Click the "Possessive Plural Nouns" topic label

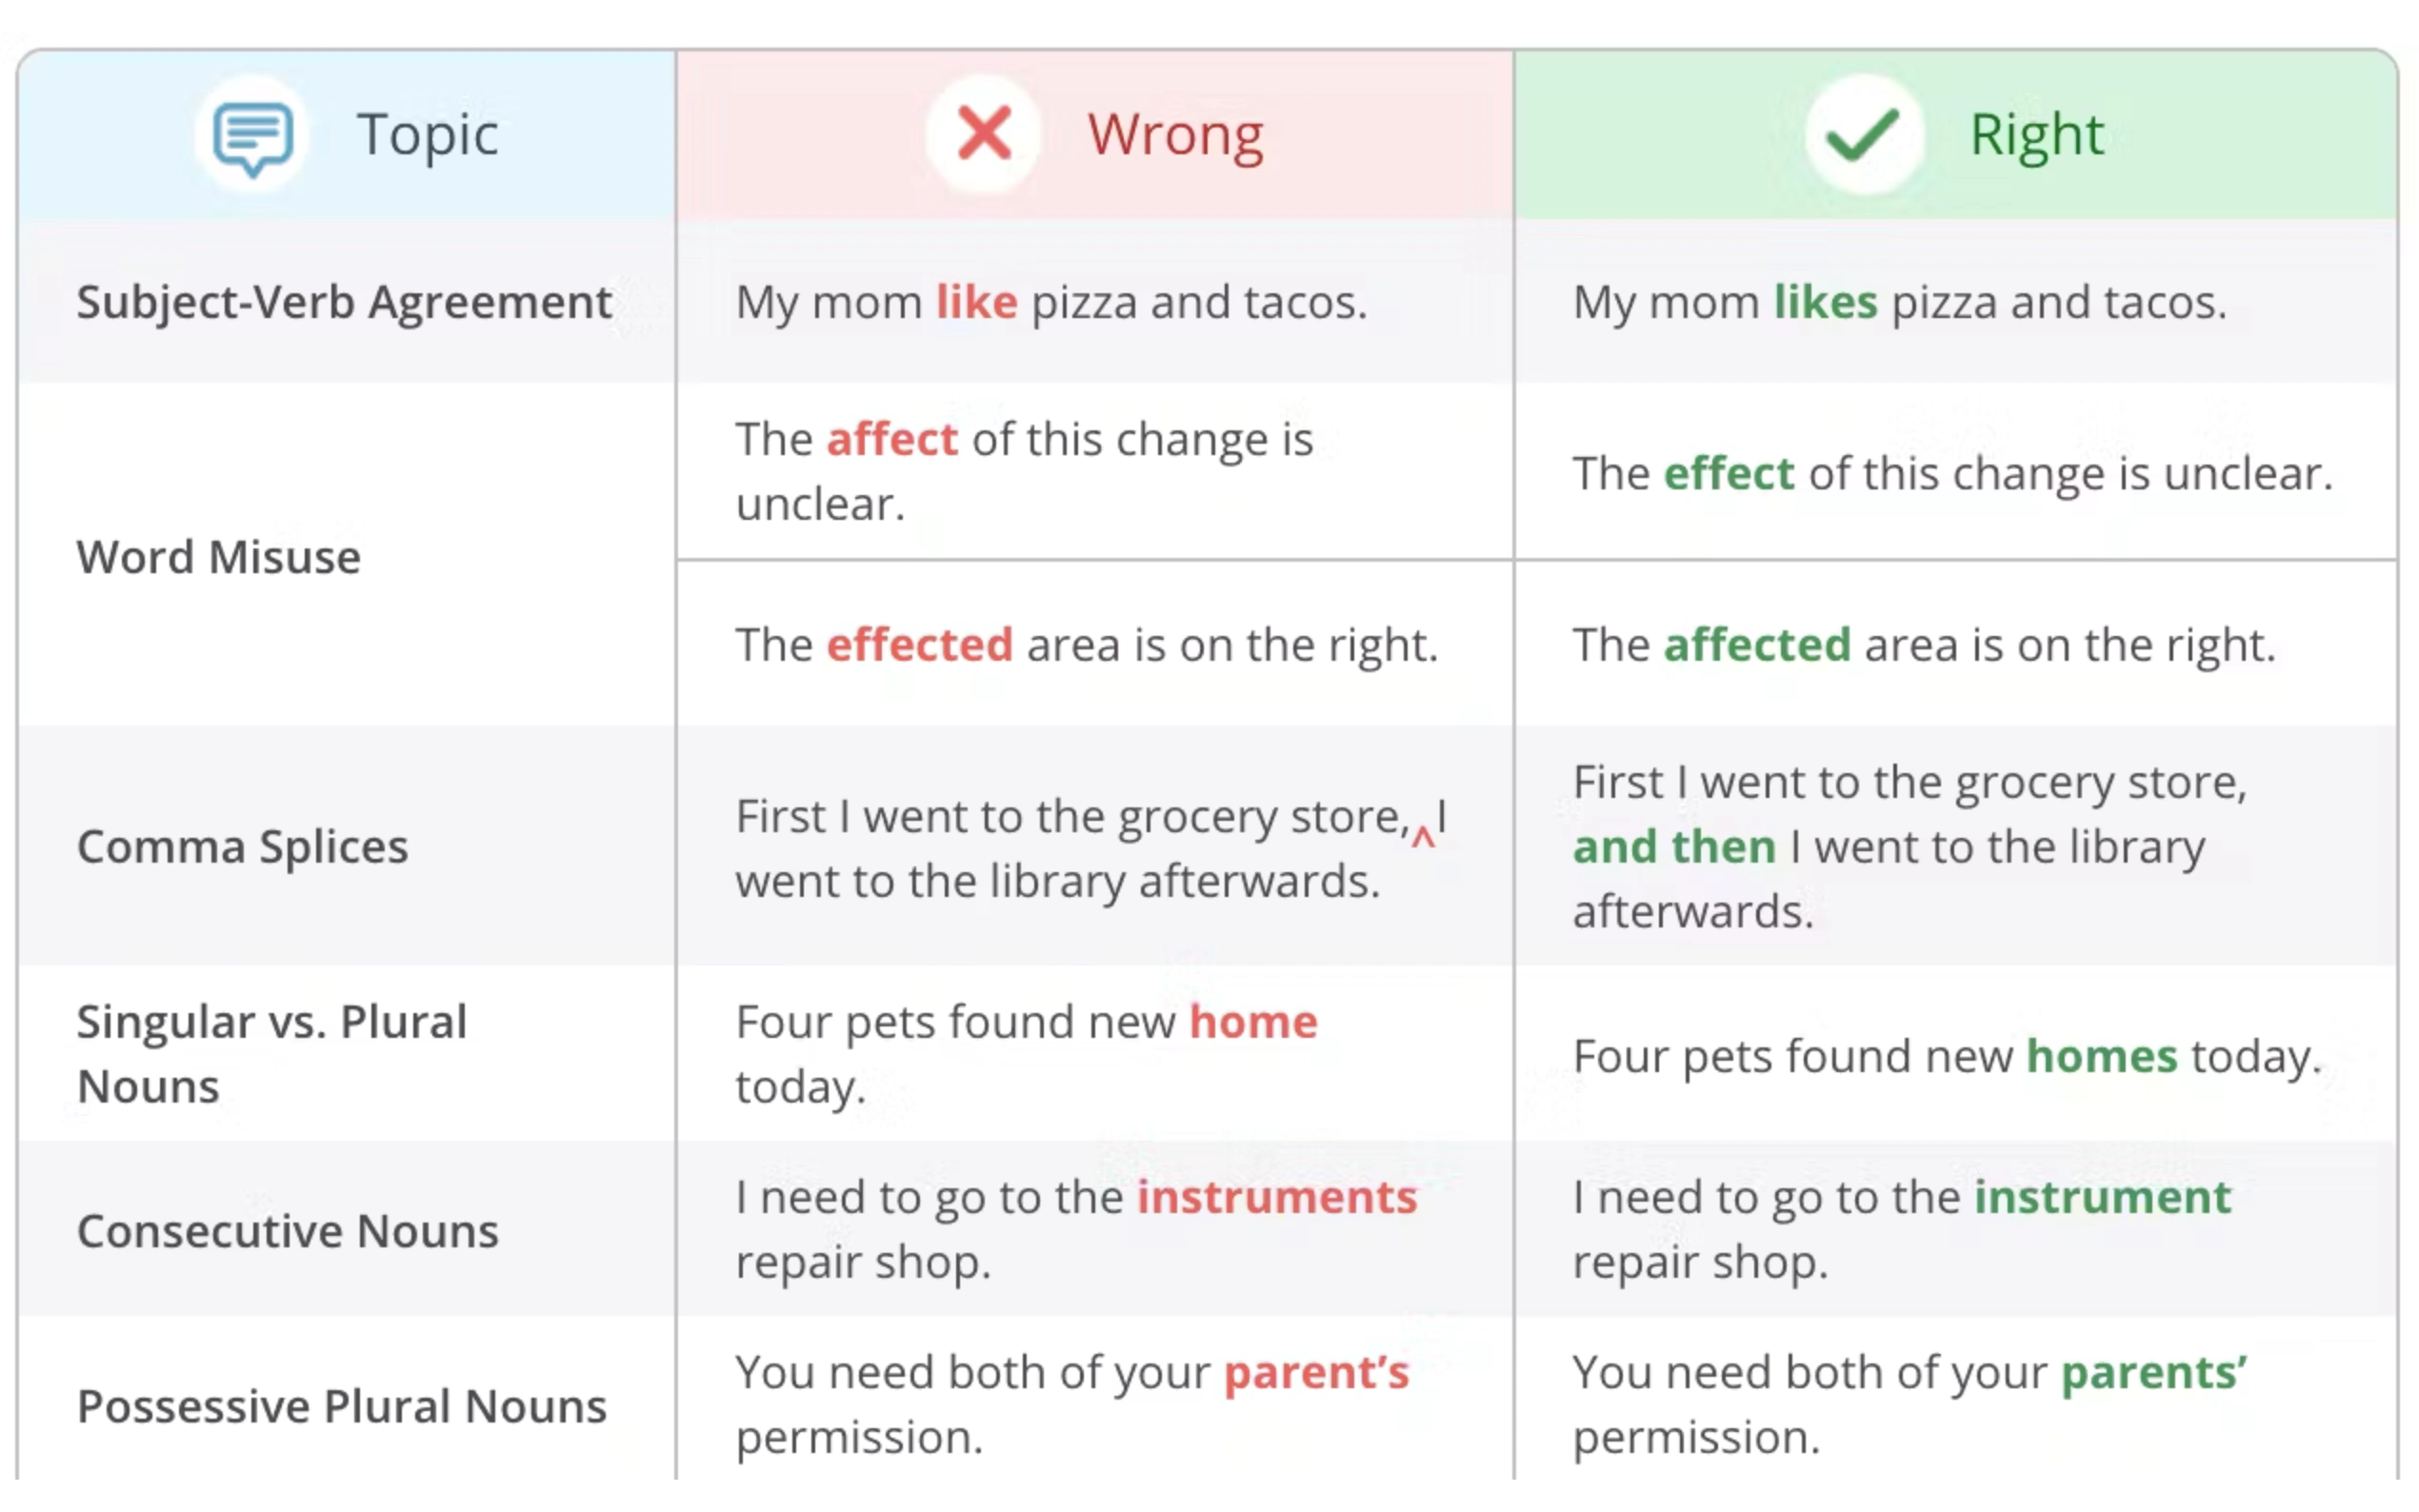click(341, 1407)
